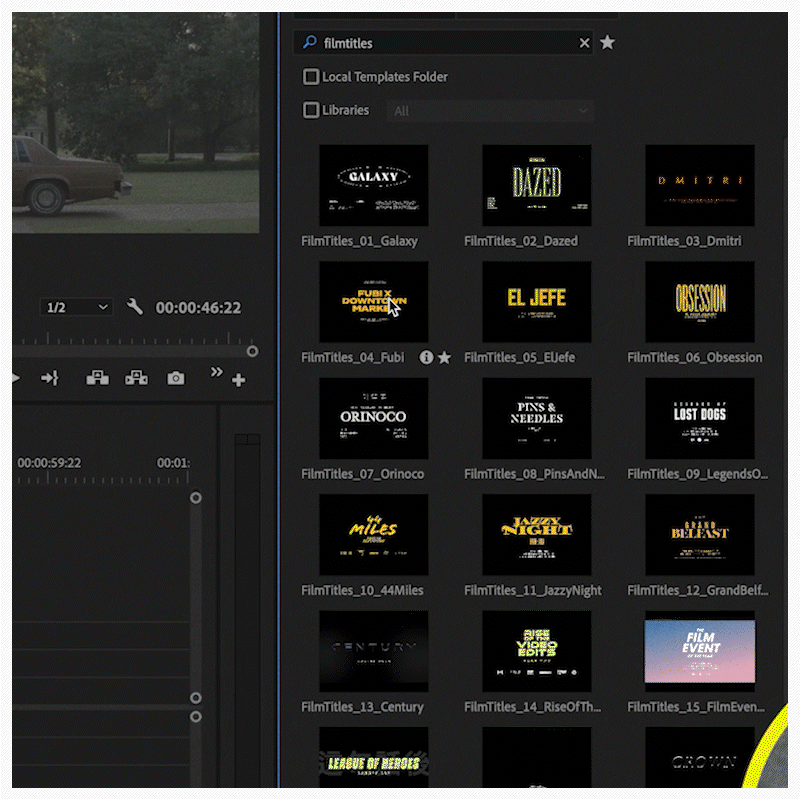
Task: Favorite the FilmTitles_04_Fubi template star
Action: [444, 357]
